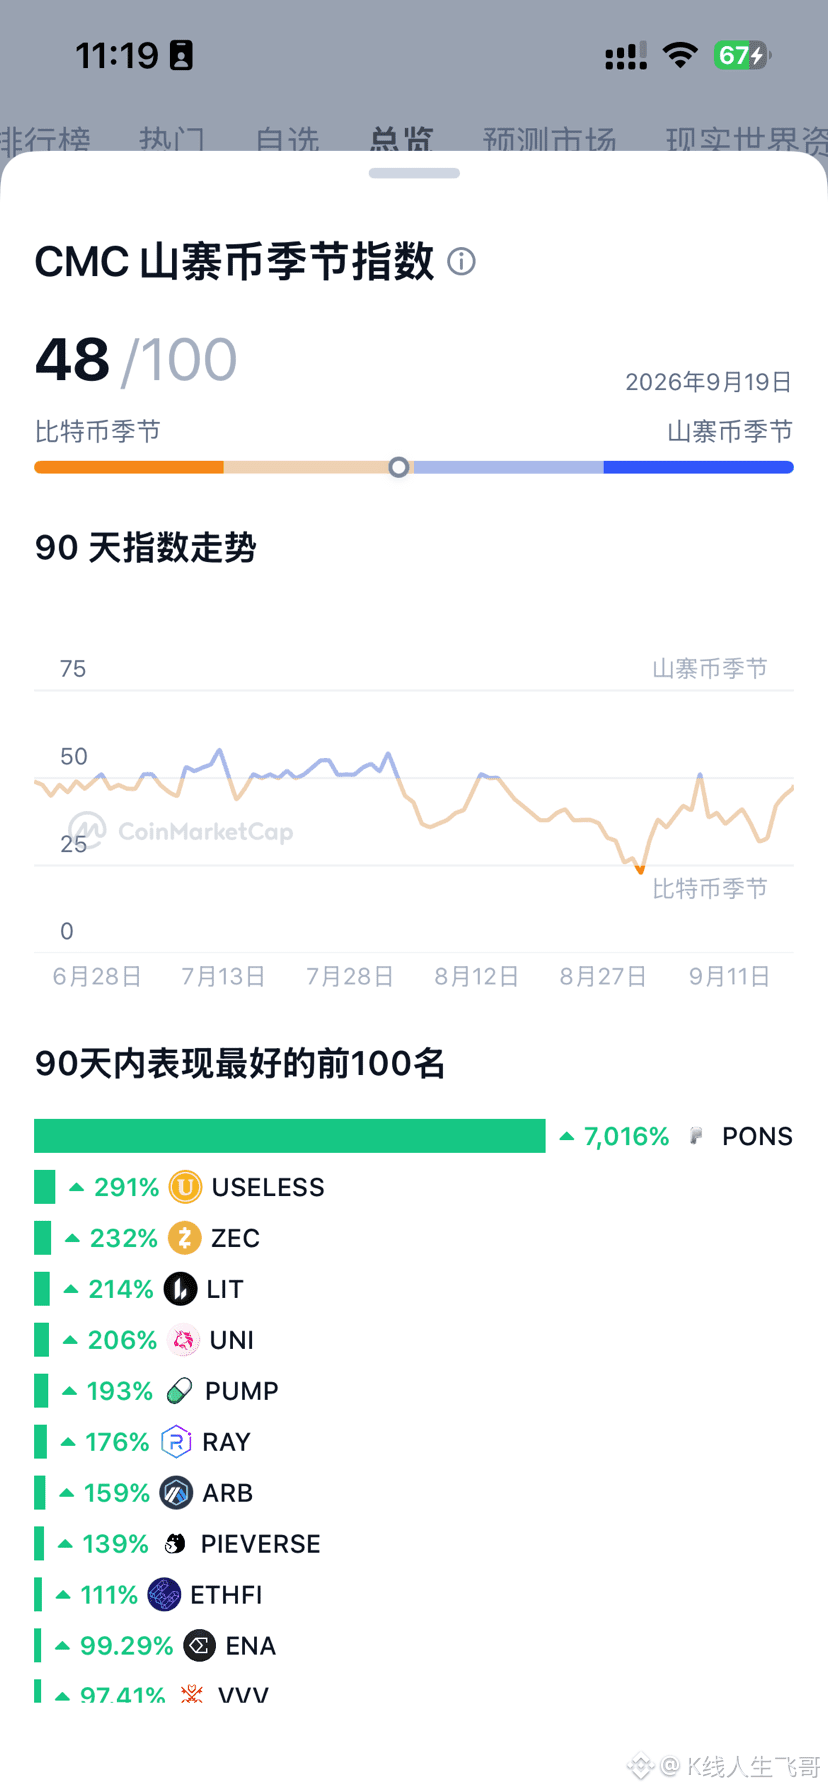Tap the orange low point on chart

[x=640, y=870]
